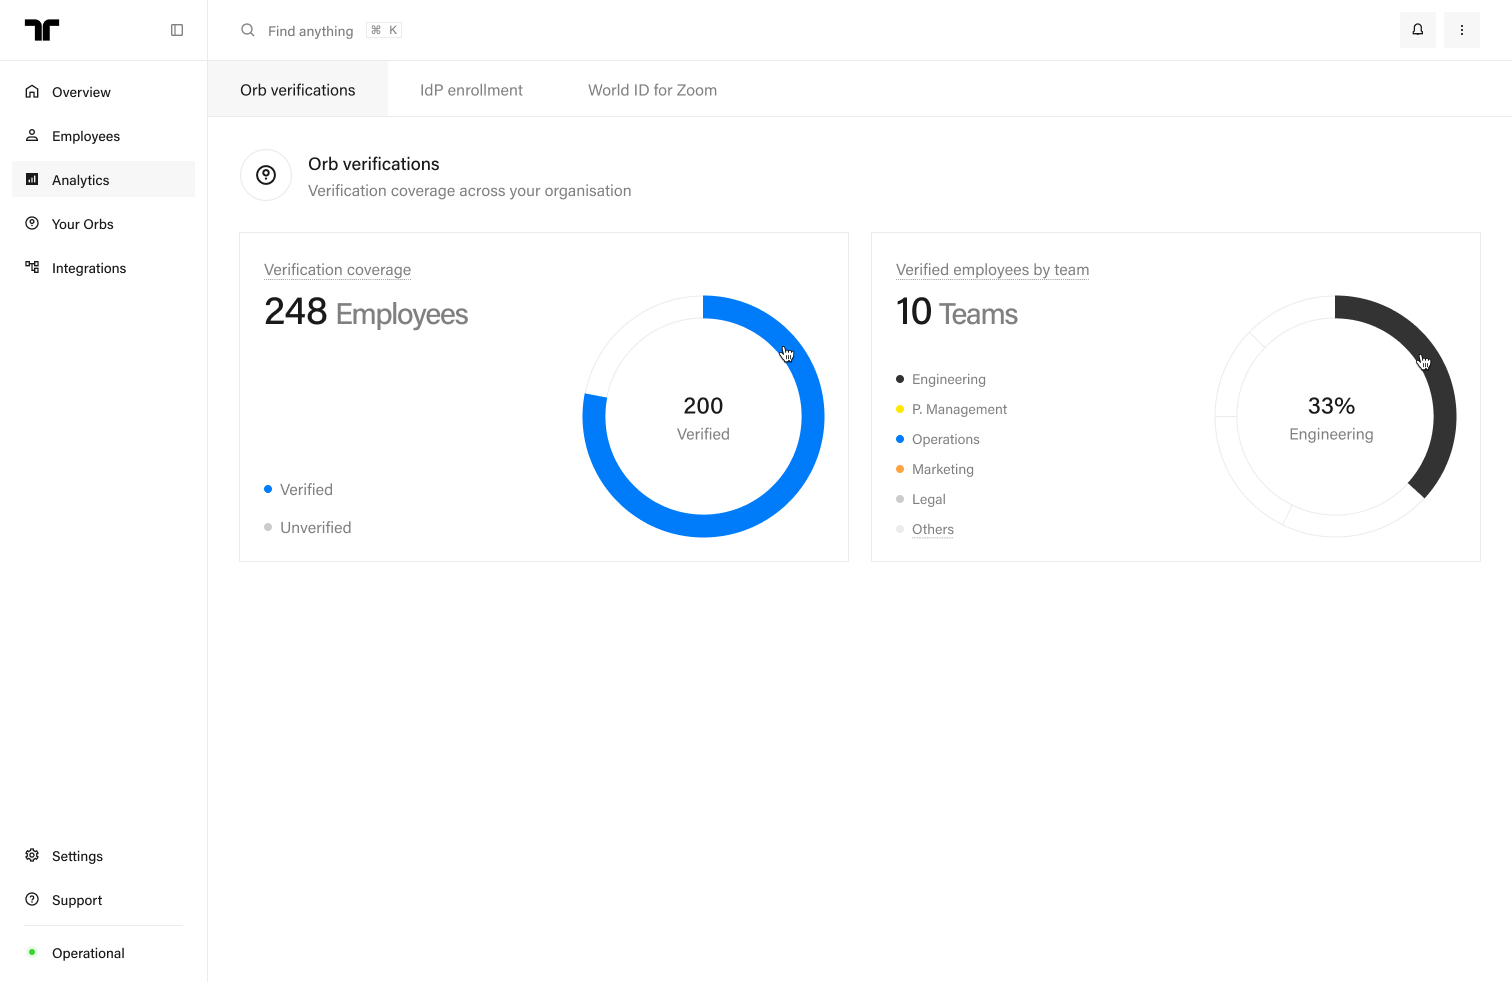Viewport: 1512px width, 982px height.
Task: Click the Verification coverage card title
Action: pos(337,270)
